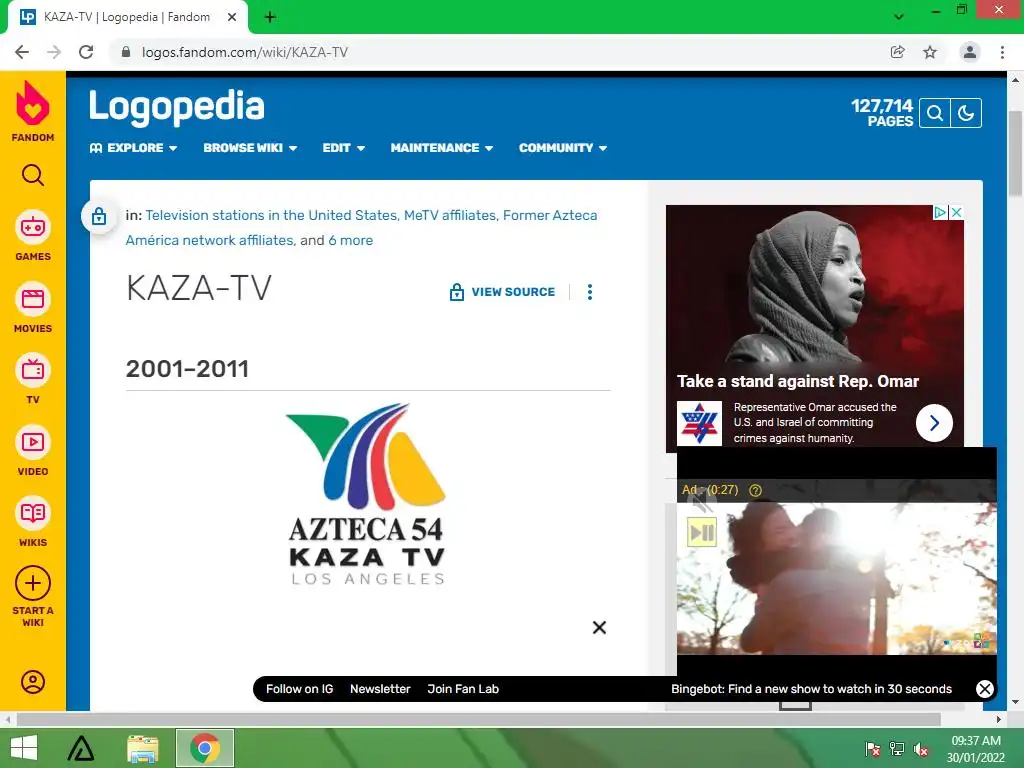The height and width of the screenshot is (768, 1024).
Task: Open the taskbar clock showing 09:37 AM
Action: (976, 749)
